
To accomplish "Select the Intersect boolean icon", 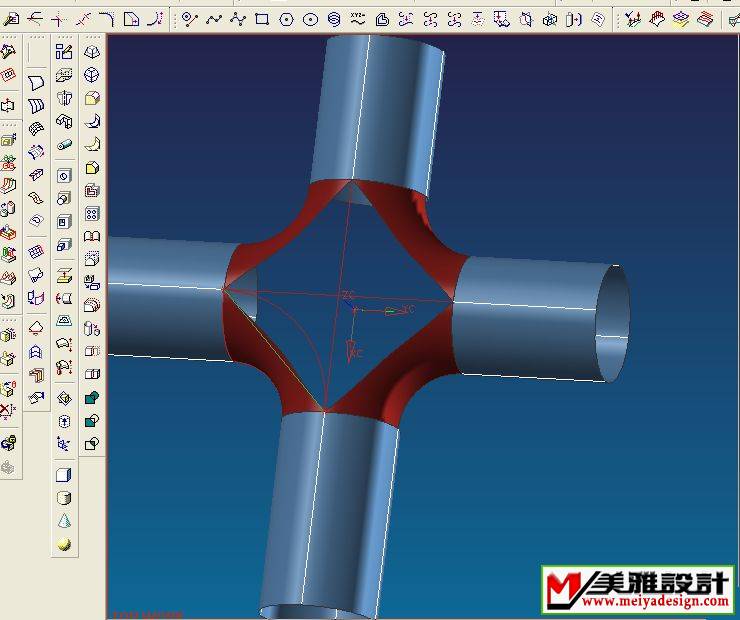I will tap(92, 444).
